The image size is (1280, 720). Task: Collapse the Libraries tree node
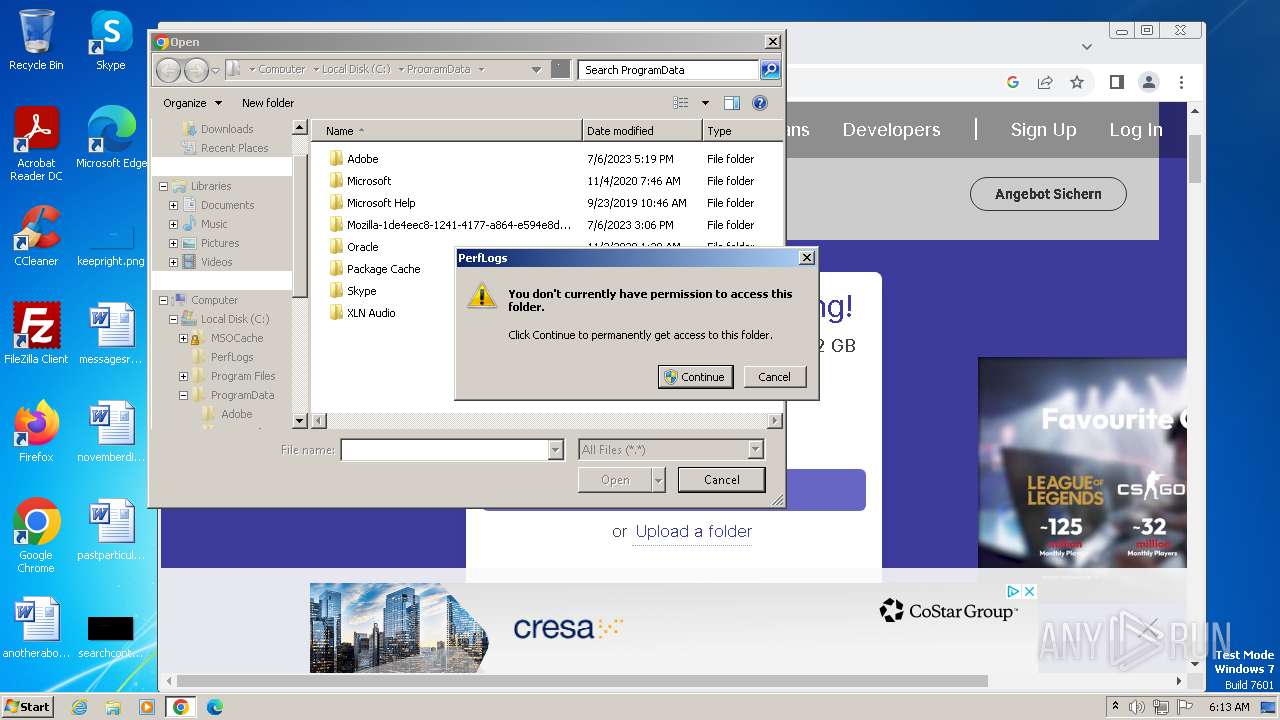[x=163, y=186]
